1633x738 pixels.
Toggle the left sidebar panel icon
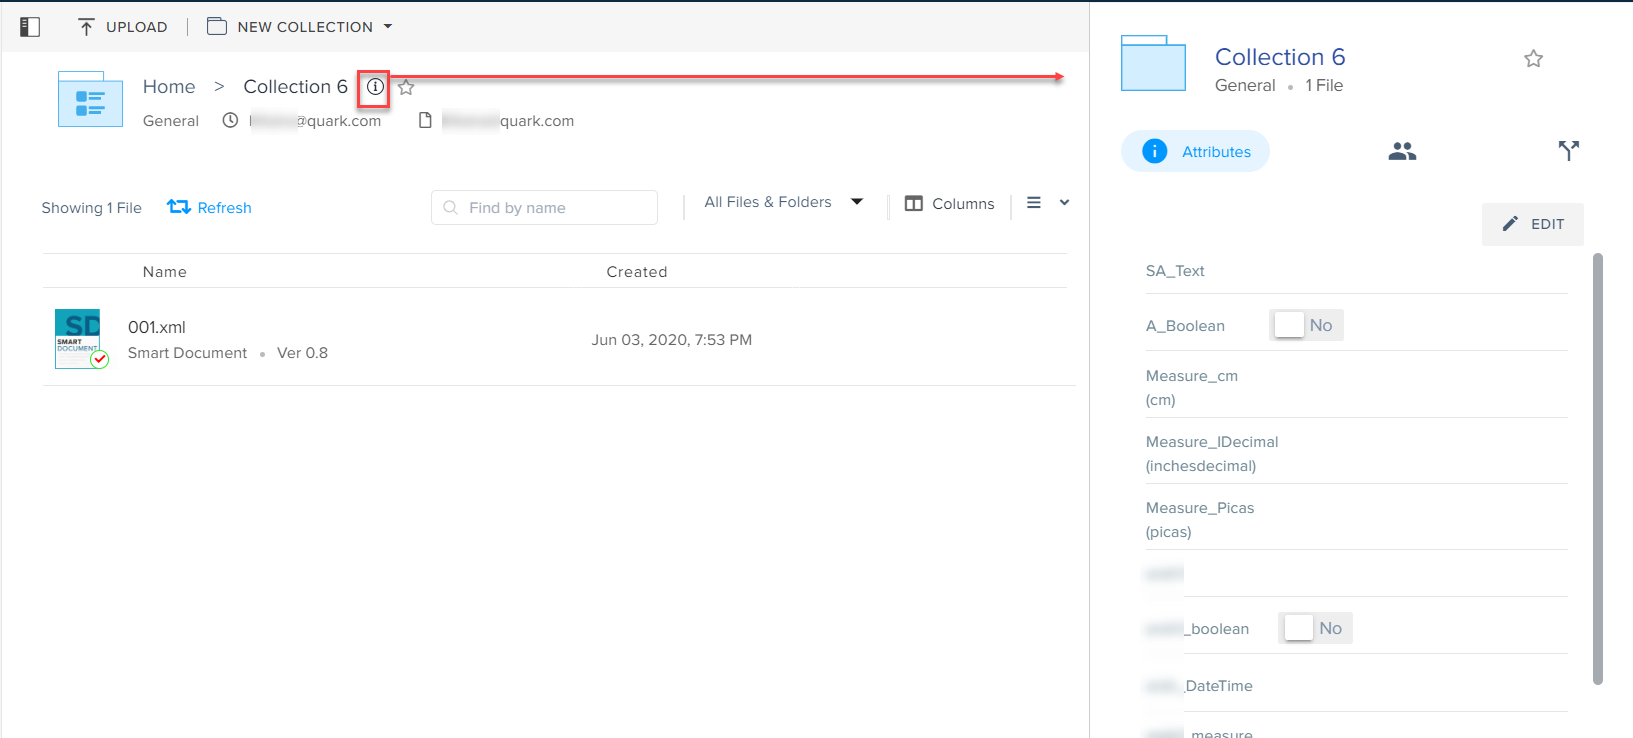coord(30,27)
